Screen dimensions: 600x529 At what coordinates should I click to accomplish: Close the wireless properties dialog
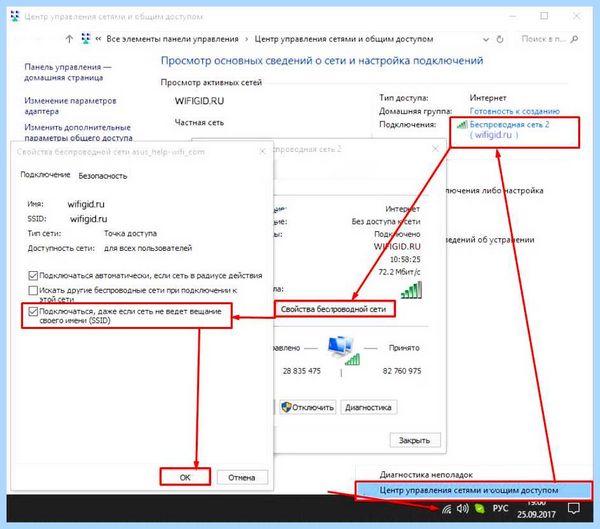click(262, 152)
